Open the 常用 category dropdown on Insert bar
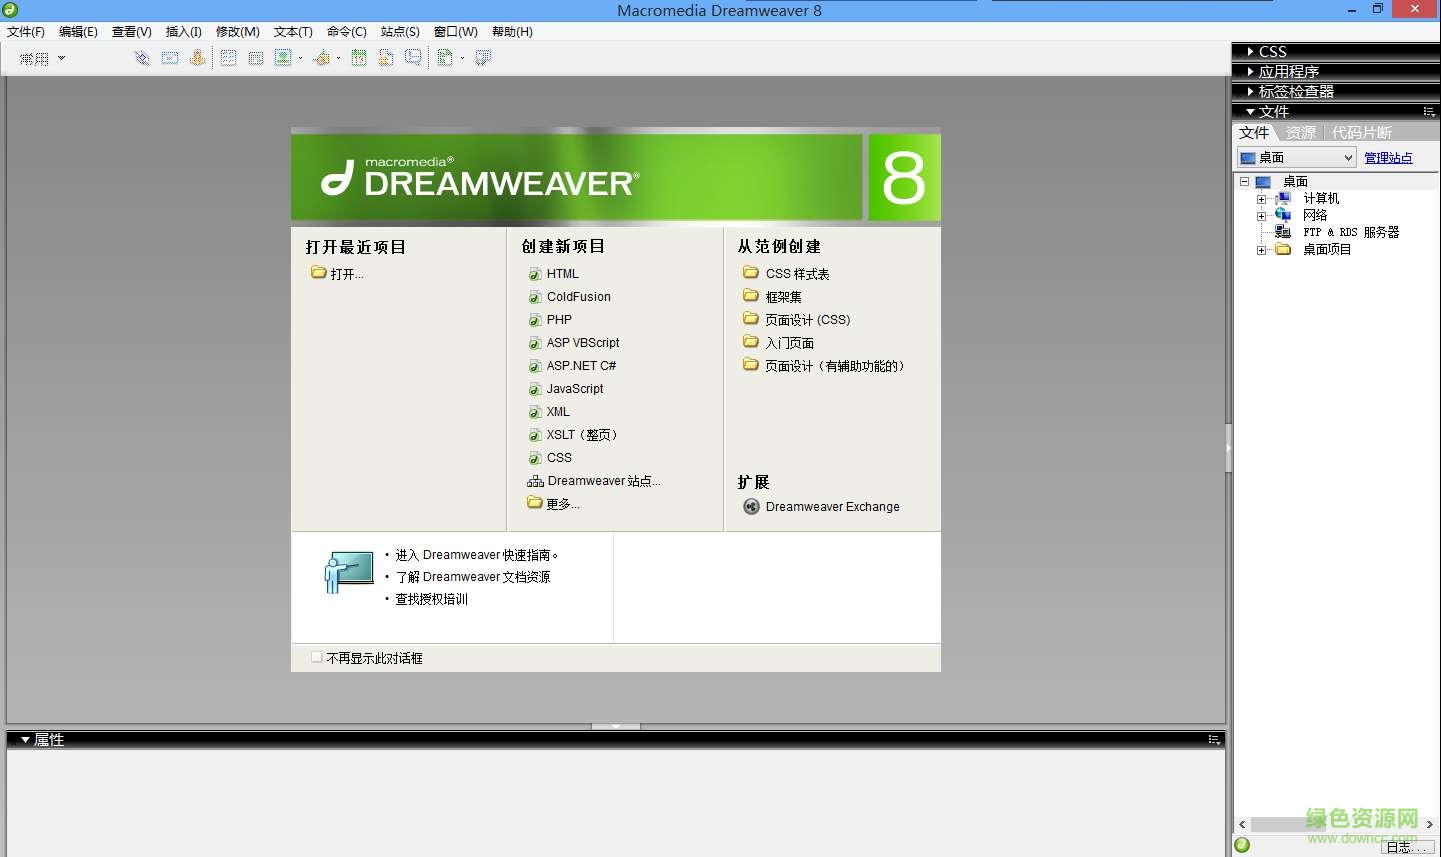The image size is (1441, 857). point(62,57)
